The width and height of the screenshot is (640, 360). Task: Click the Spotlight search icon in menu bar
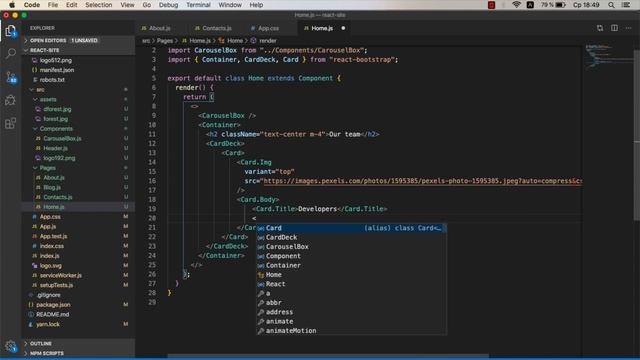pos(611,5)
